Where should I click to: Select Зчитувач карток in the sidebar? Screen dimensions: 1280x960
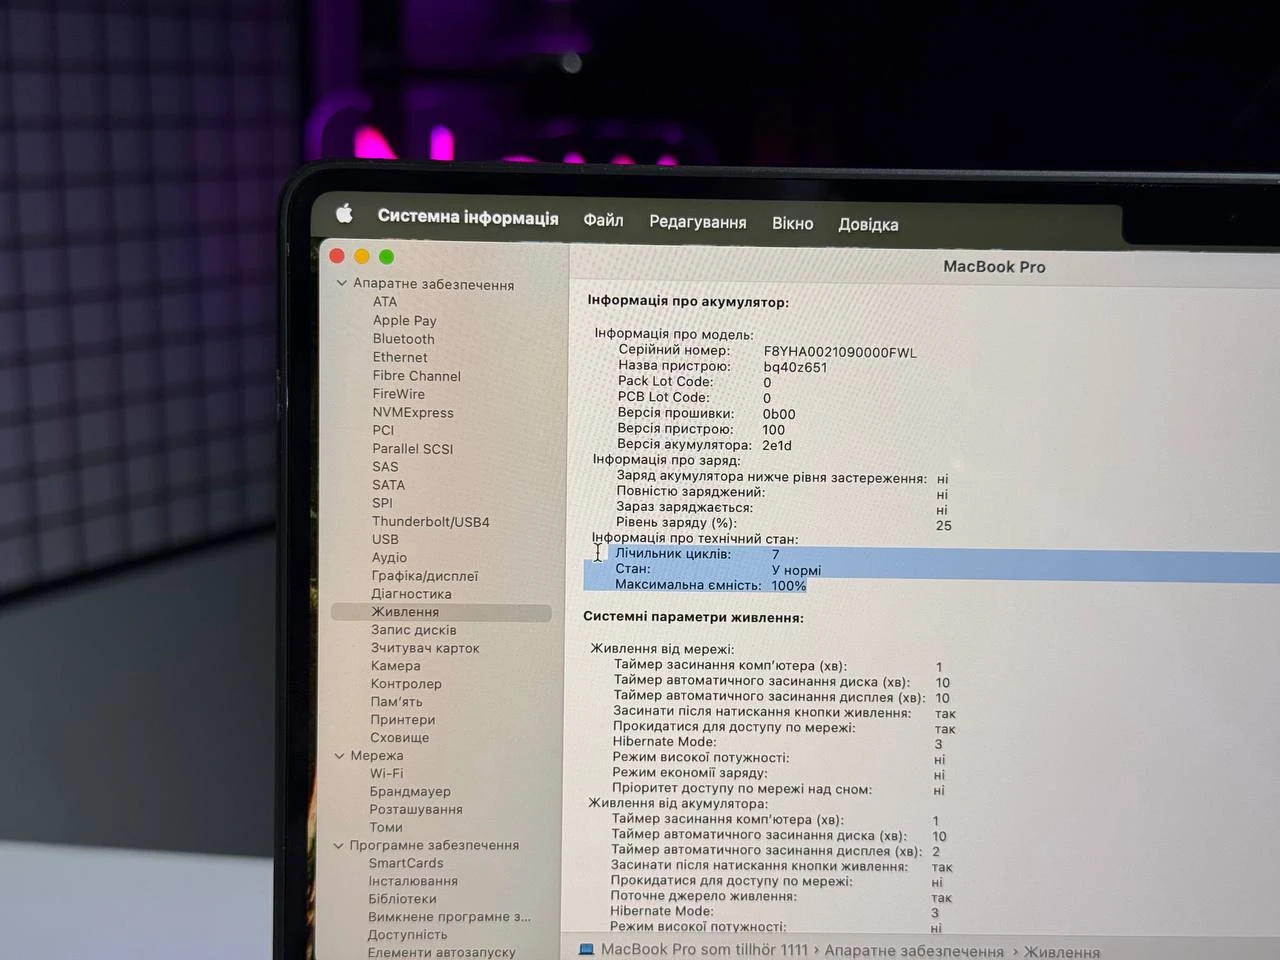[x=425, y=648]
